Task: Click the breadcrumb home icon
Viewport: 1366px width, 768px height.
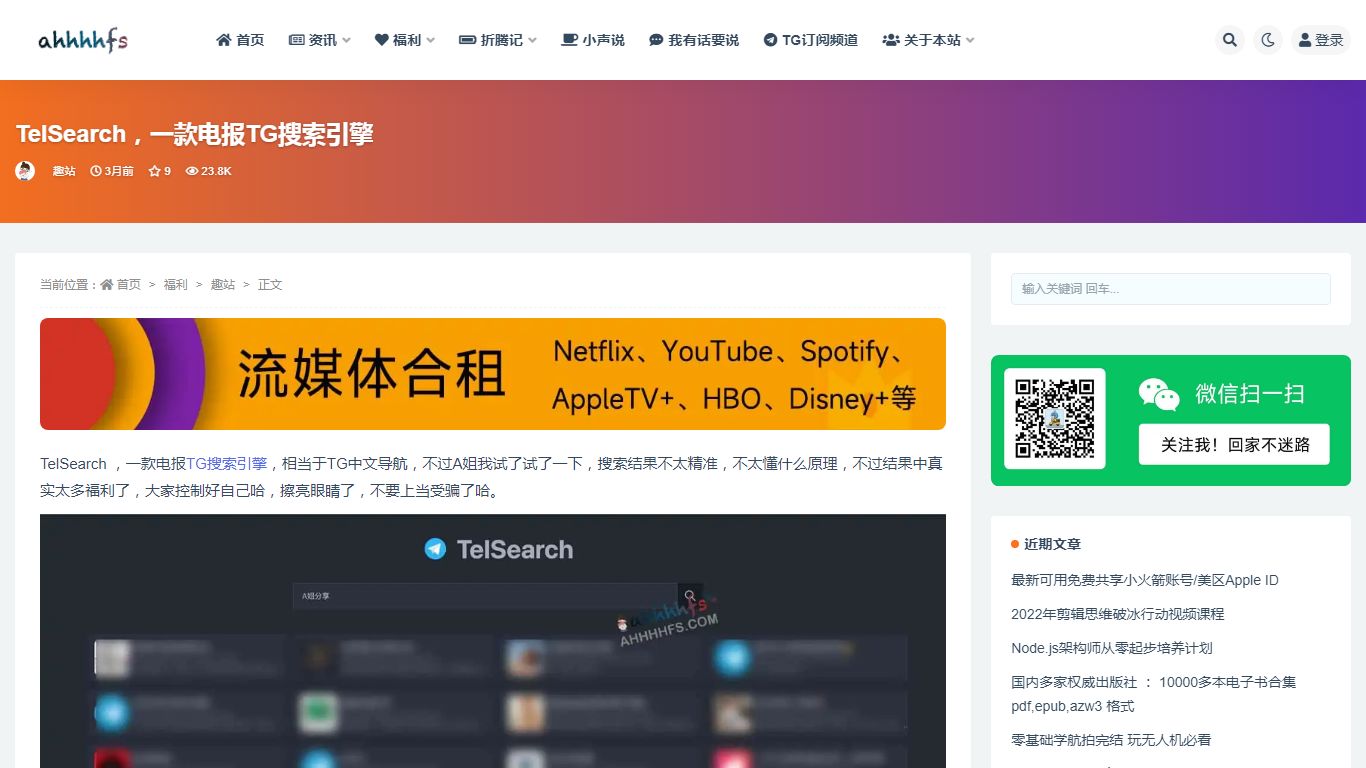Action: click(106, 284)
